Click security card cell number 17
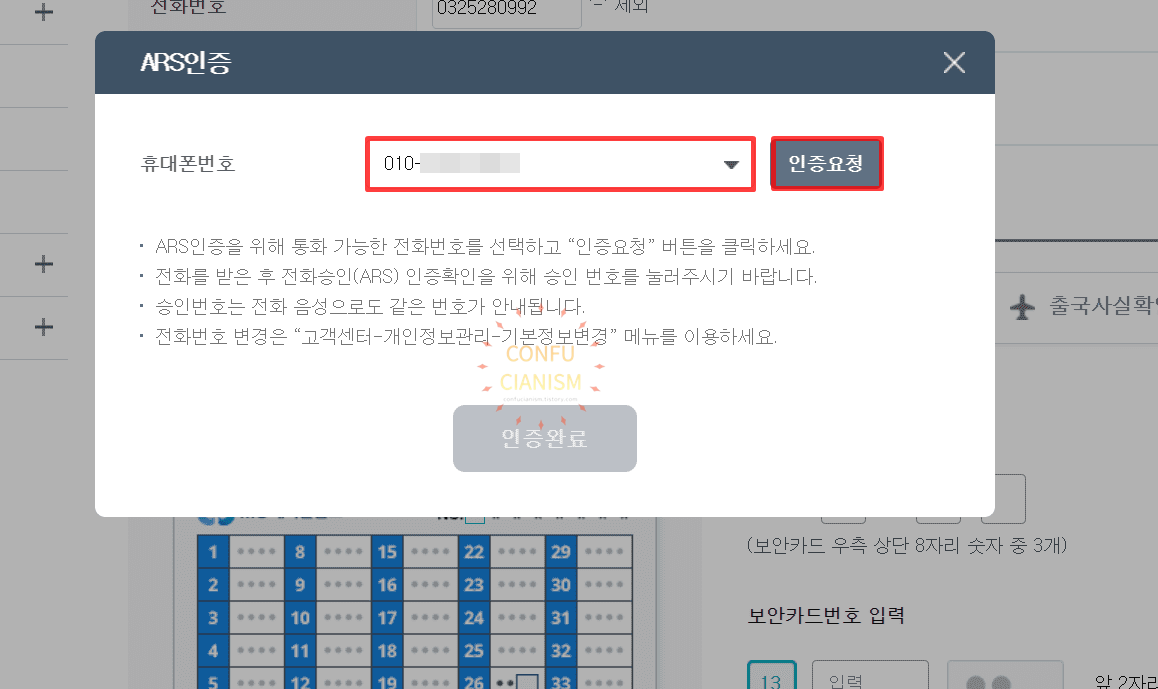Viewport: 1158px width, 689px height. (x=387, y=617)
